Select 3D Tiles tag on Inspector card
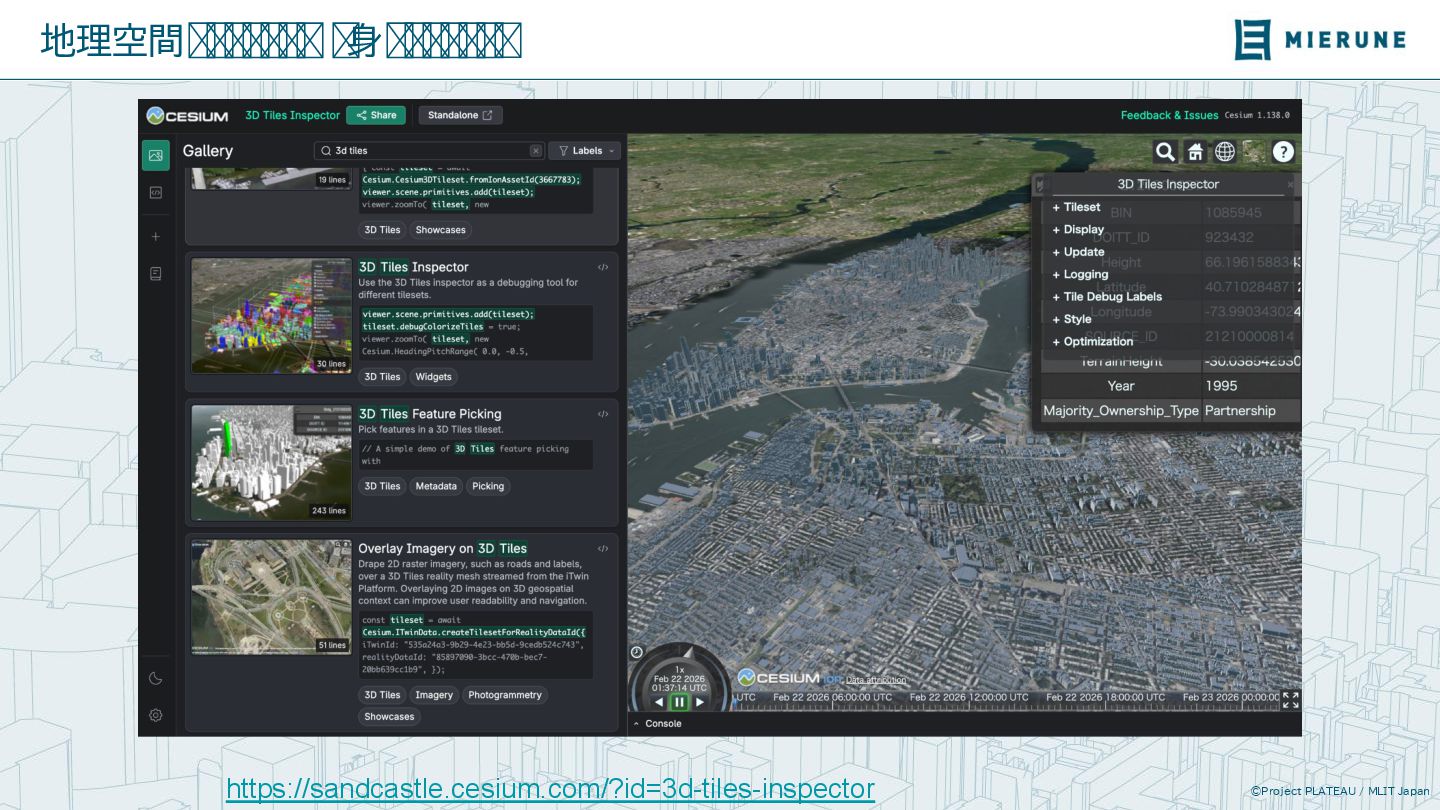Screen dimensions: 1440x810 (382, 377)
